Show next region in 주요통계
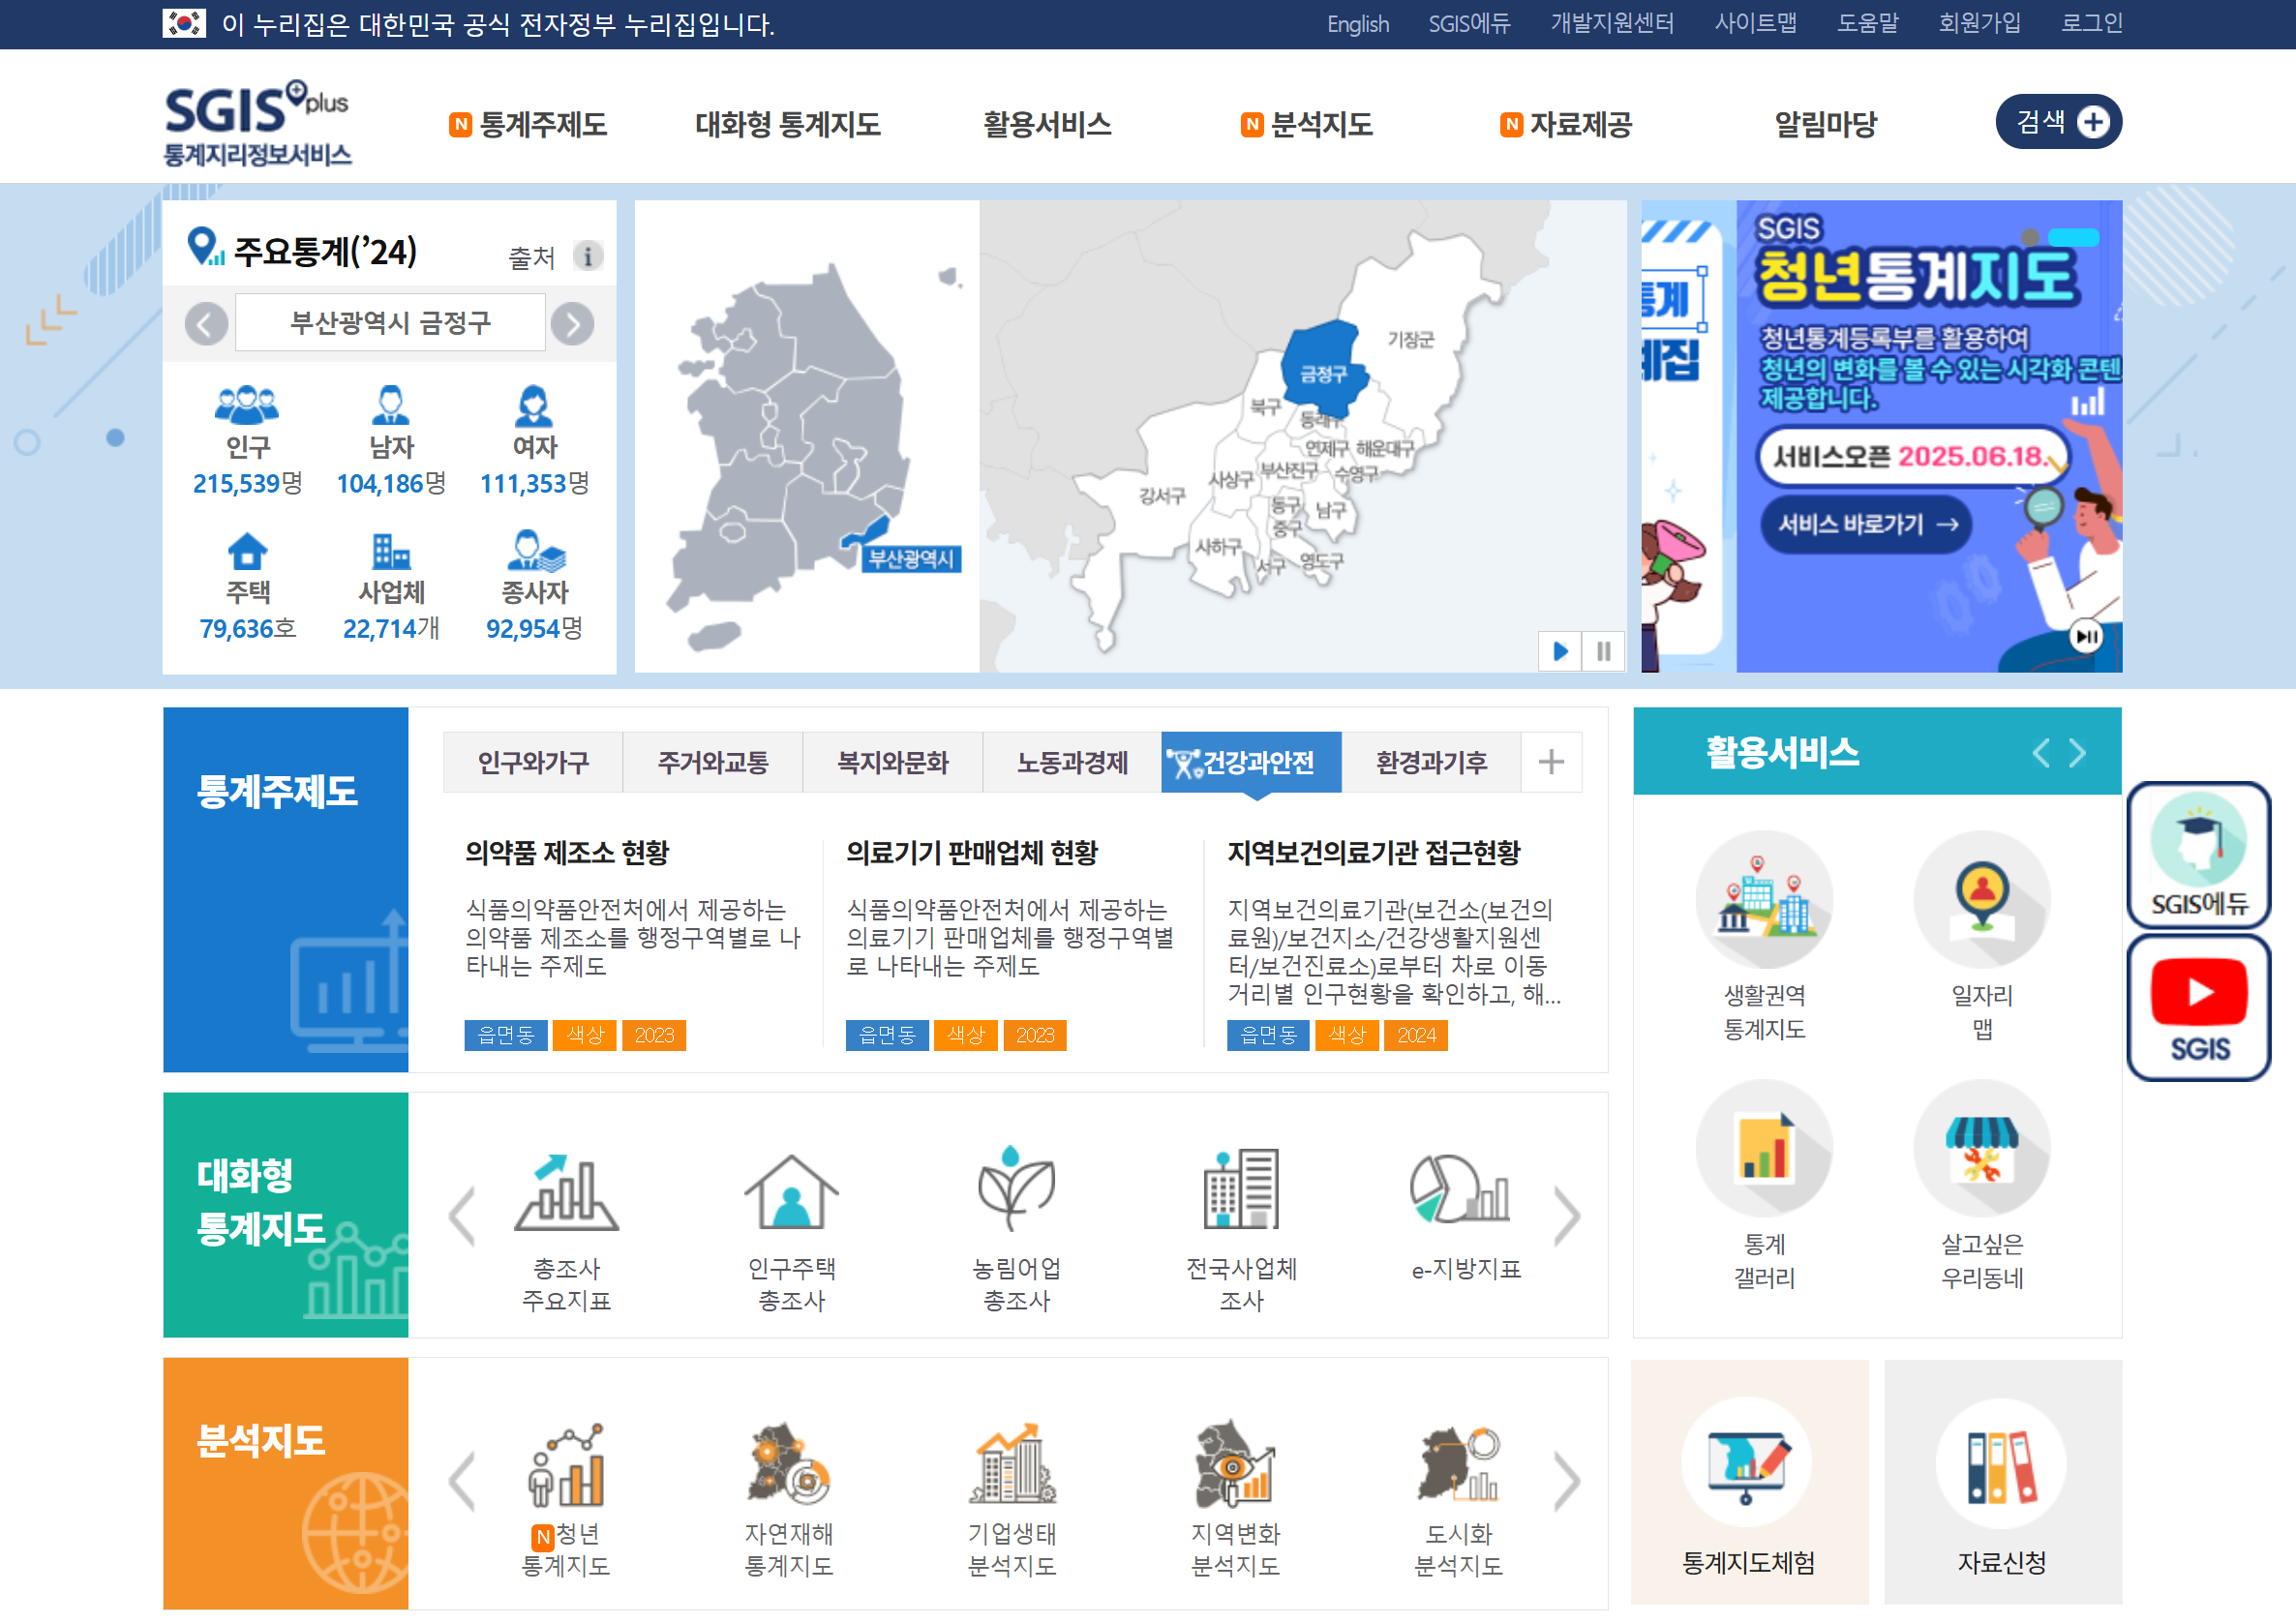2296x1623 pixels. [572, 324]
